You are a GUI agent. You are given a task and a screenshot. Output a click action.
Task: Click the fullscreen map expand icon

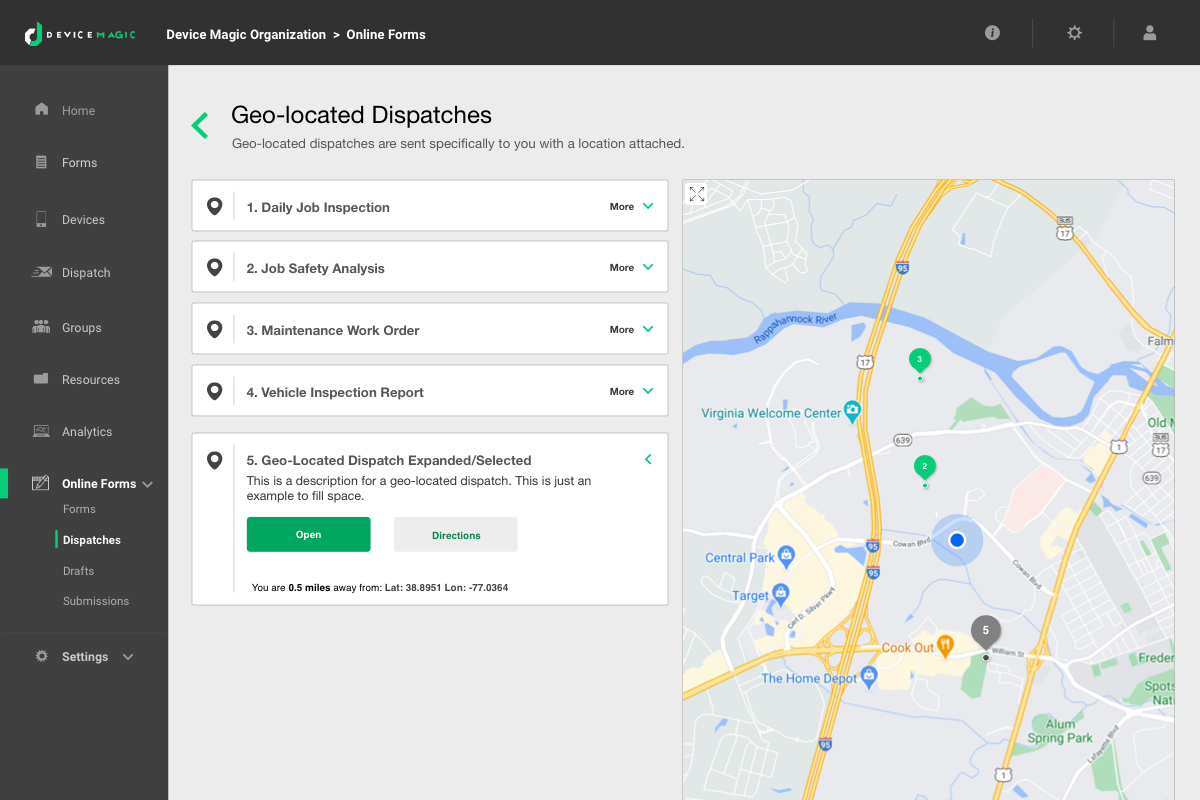click(697, 194)
